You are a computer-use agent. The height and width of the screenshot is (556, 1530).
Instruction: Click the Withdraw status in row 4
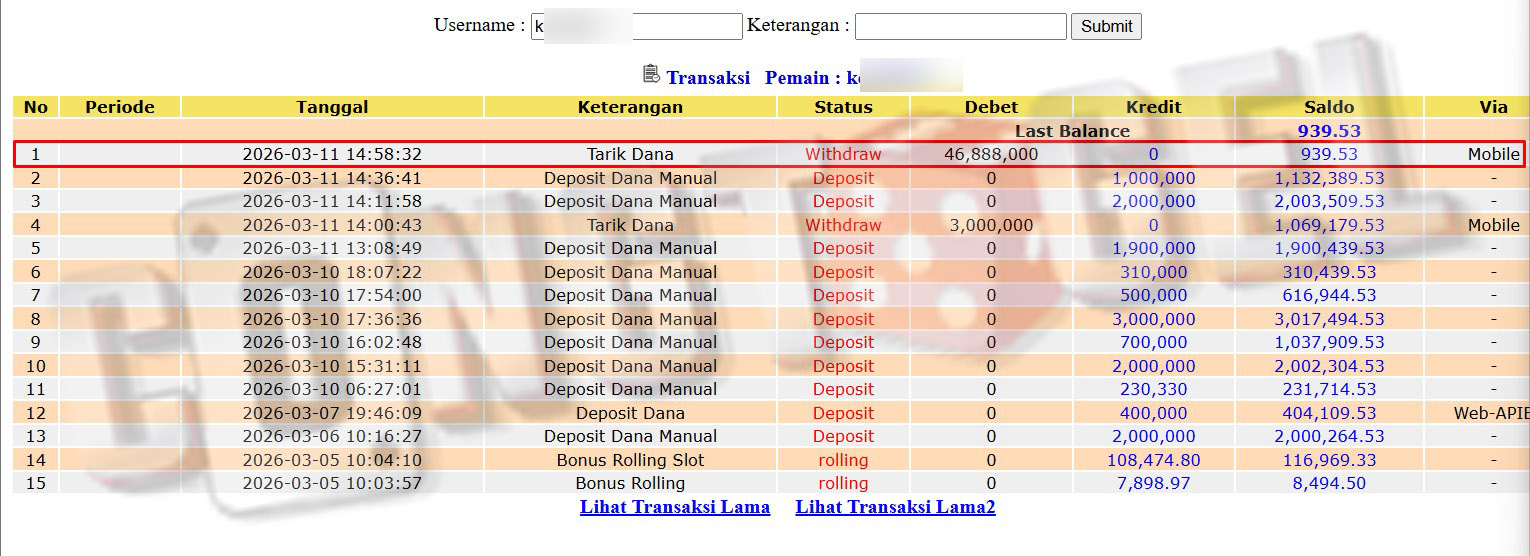click(x=843, y=225)
